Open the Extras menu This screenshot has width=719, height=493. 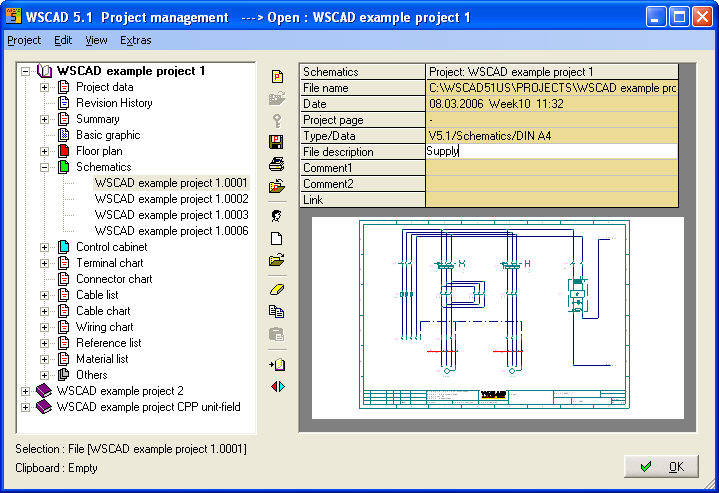point(136,40)
